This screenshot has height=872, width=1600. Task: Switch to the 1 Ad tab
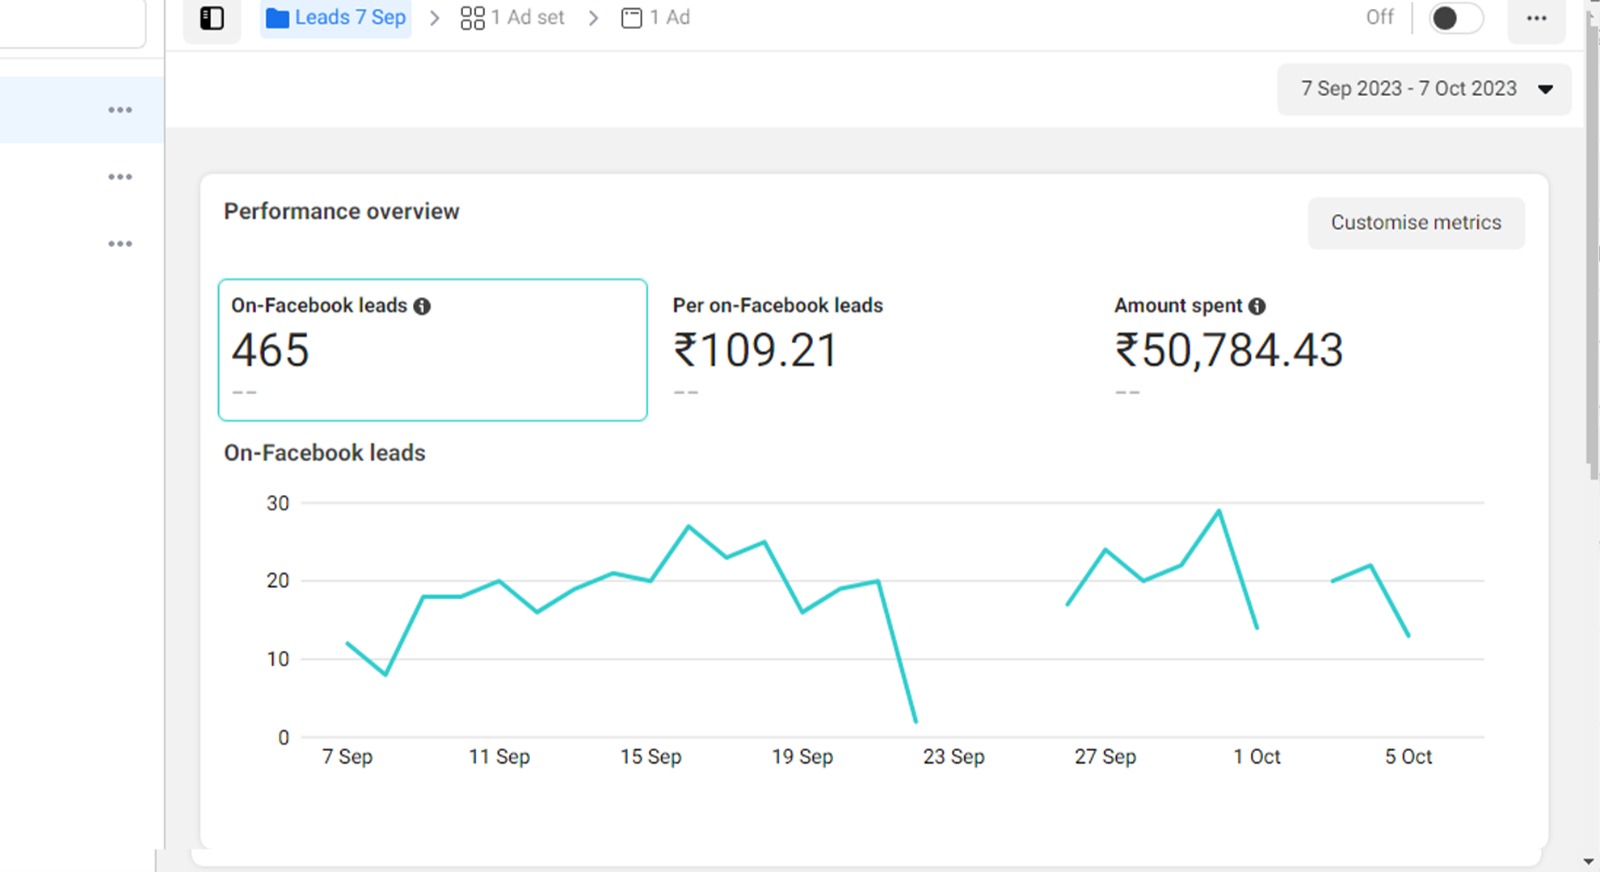coord(669,18)
